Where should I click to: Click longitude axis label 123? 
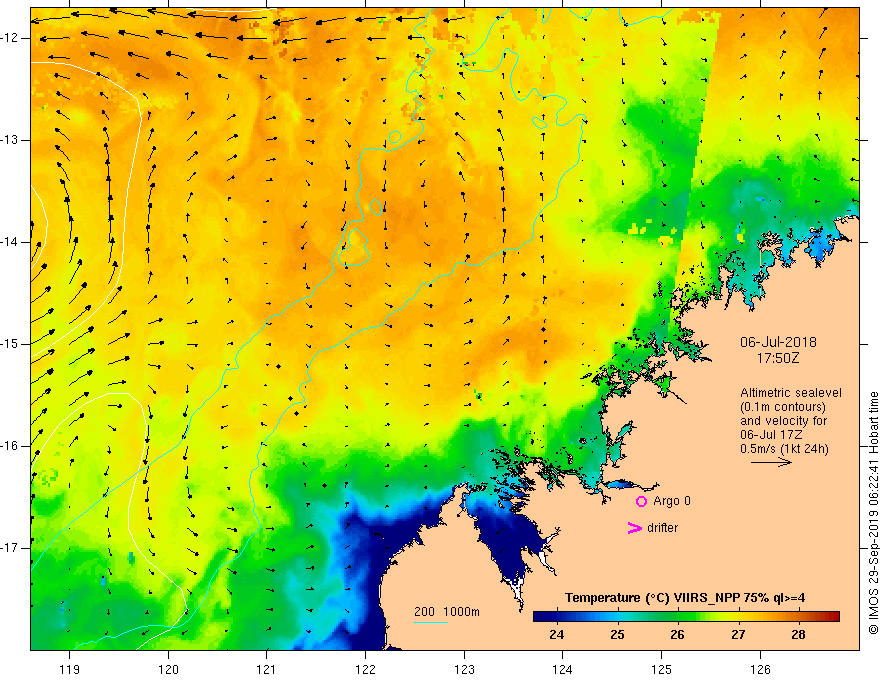pyautogui.click(x=464, y=669)
